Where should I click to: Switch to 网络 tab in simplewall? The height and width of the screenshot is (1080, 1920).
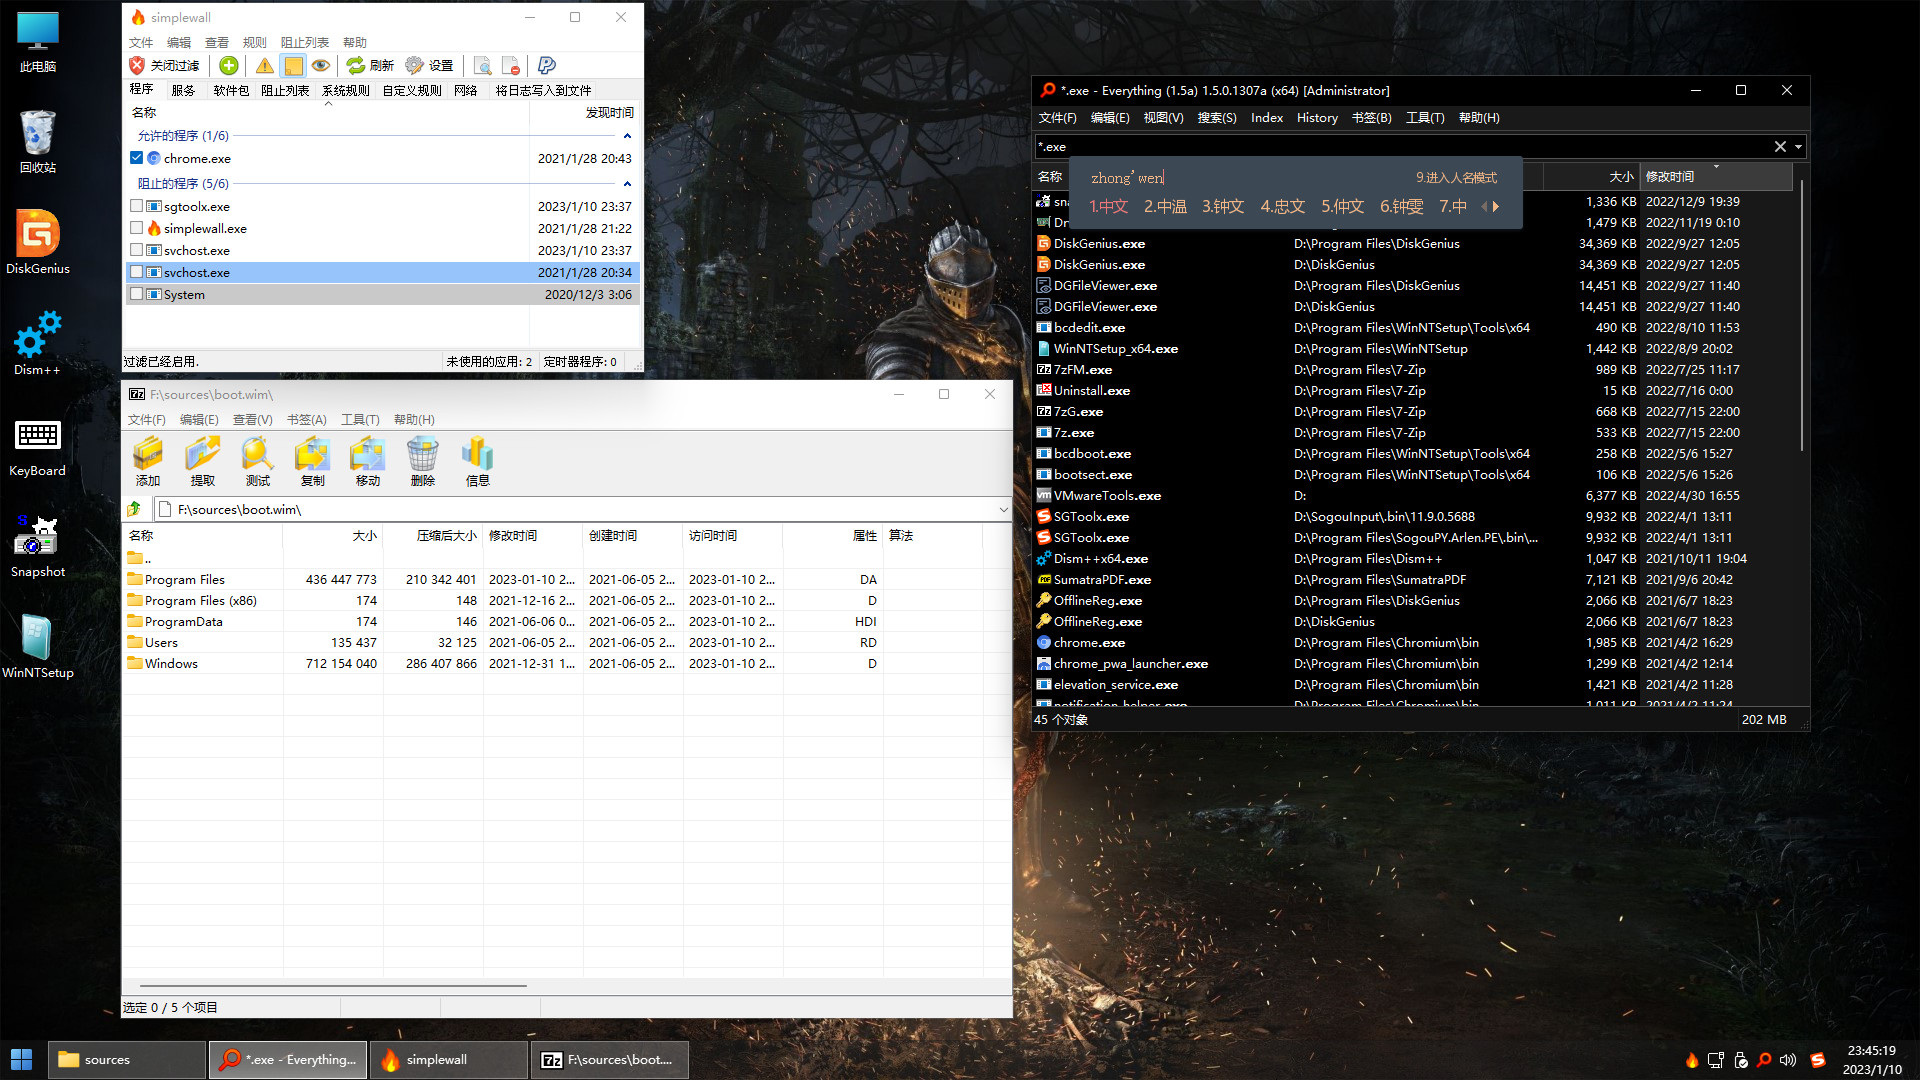coord(465,90)
